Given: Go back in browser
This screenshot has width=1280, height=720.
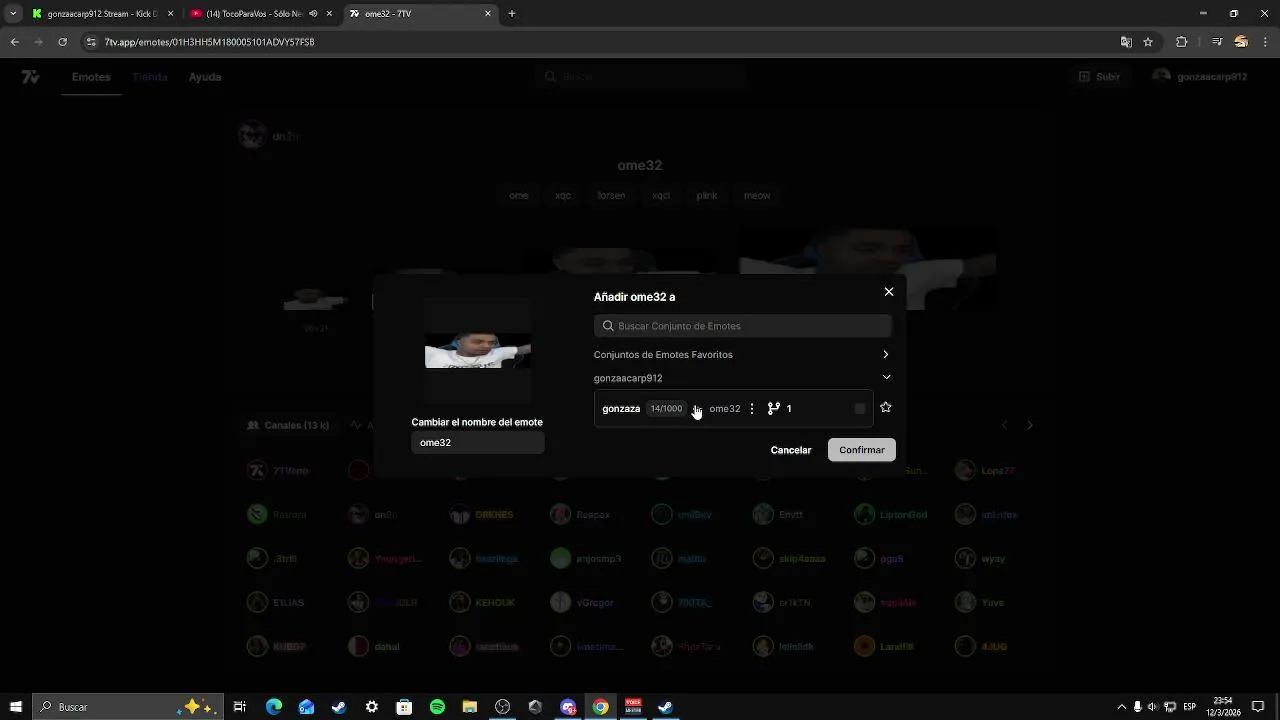Looking at the screenshot, I should (x=14, y=42).
